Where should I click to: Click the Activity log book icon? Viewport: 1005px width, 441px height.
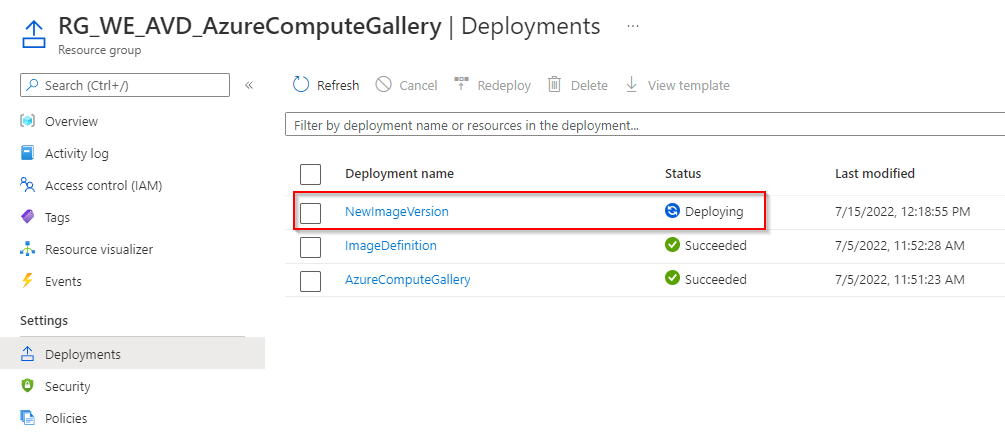click(27, 153)
